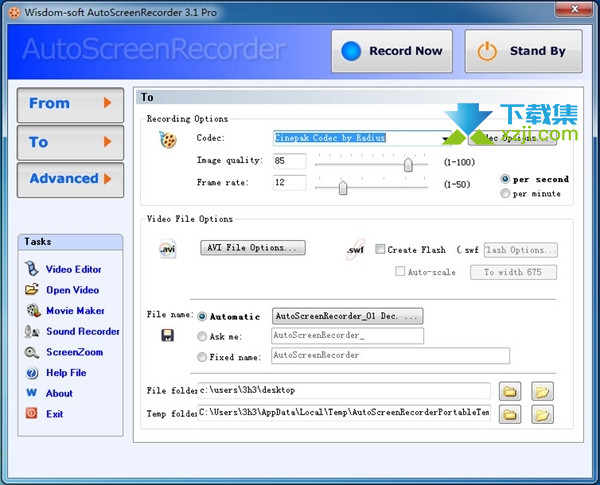Click the Frame rate value field
The image size is (600, 485).
(x=289, y=183)
